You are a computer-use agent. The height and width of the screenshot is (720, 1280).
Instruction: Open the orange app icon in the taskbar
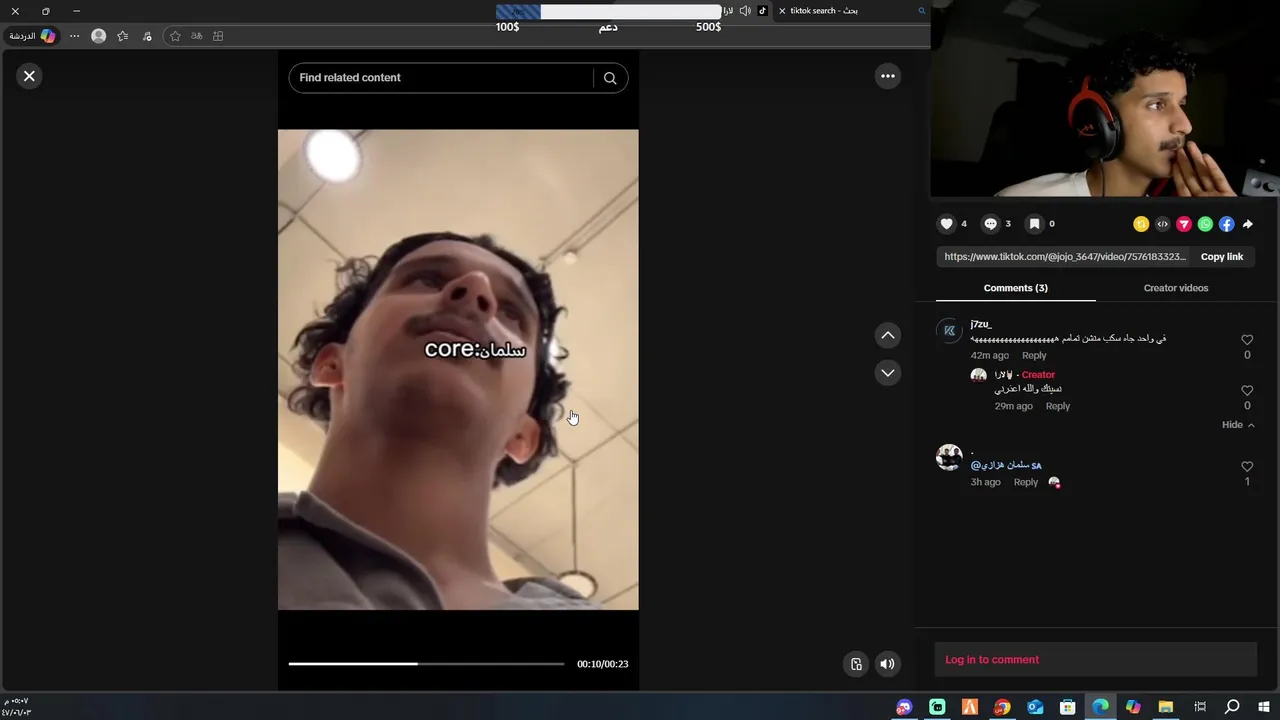click(x=969, y=707)
